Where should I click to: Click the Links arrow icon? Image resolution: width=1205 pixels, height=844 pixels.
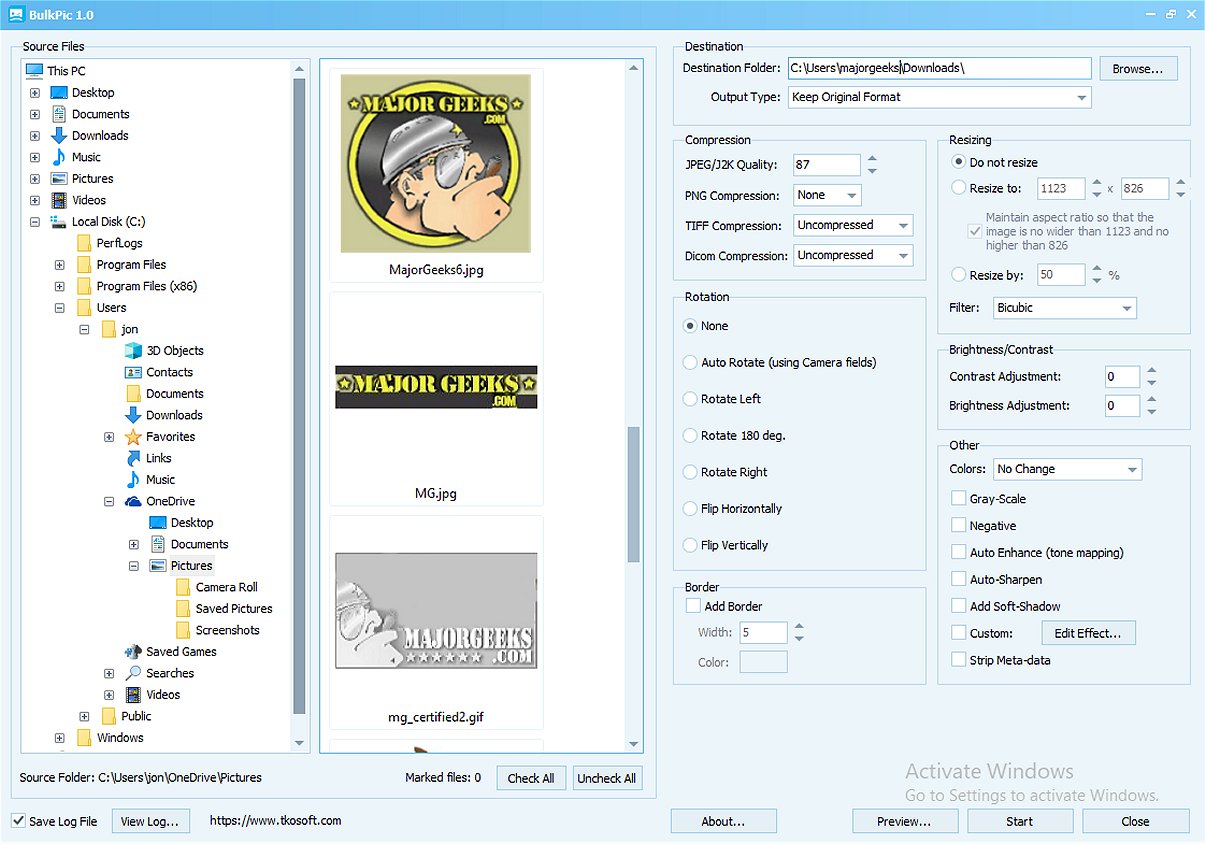[133, 458]
